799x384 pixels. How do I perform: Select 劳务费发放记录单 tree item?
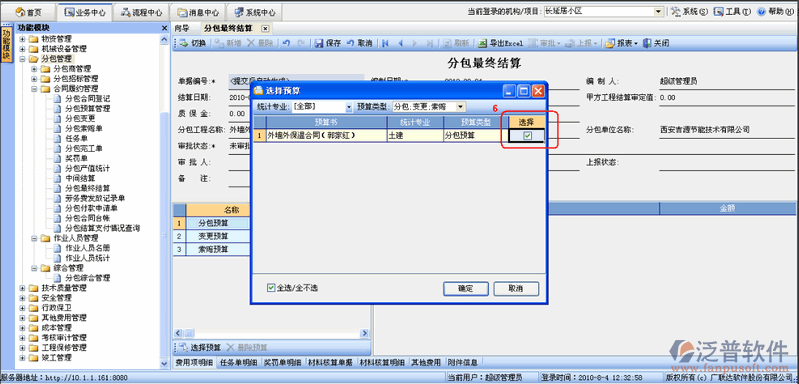[95, 198]
